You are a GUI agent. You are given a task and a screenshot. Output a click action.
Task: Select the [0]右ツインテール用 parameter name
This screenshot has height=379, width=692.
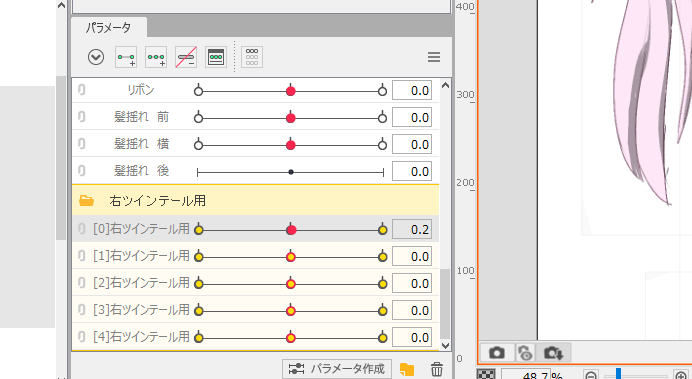(141, 229)
